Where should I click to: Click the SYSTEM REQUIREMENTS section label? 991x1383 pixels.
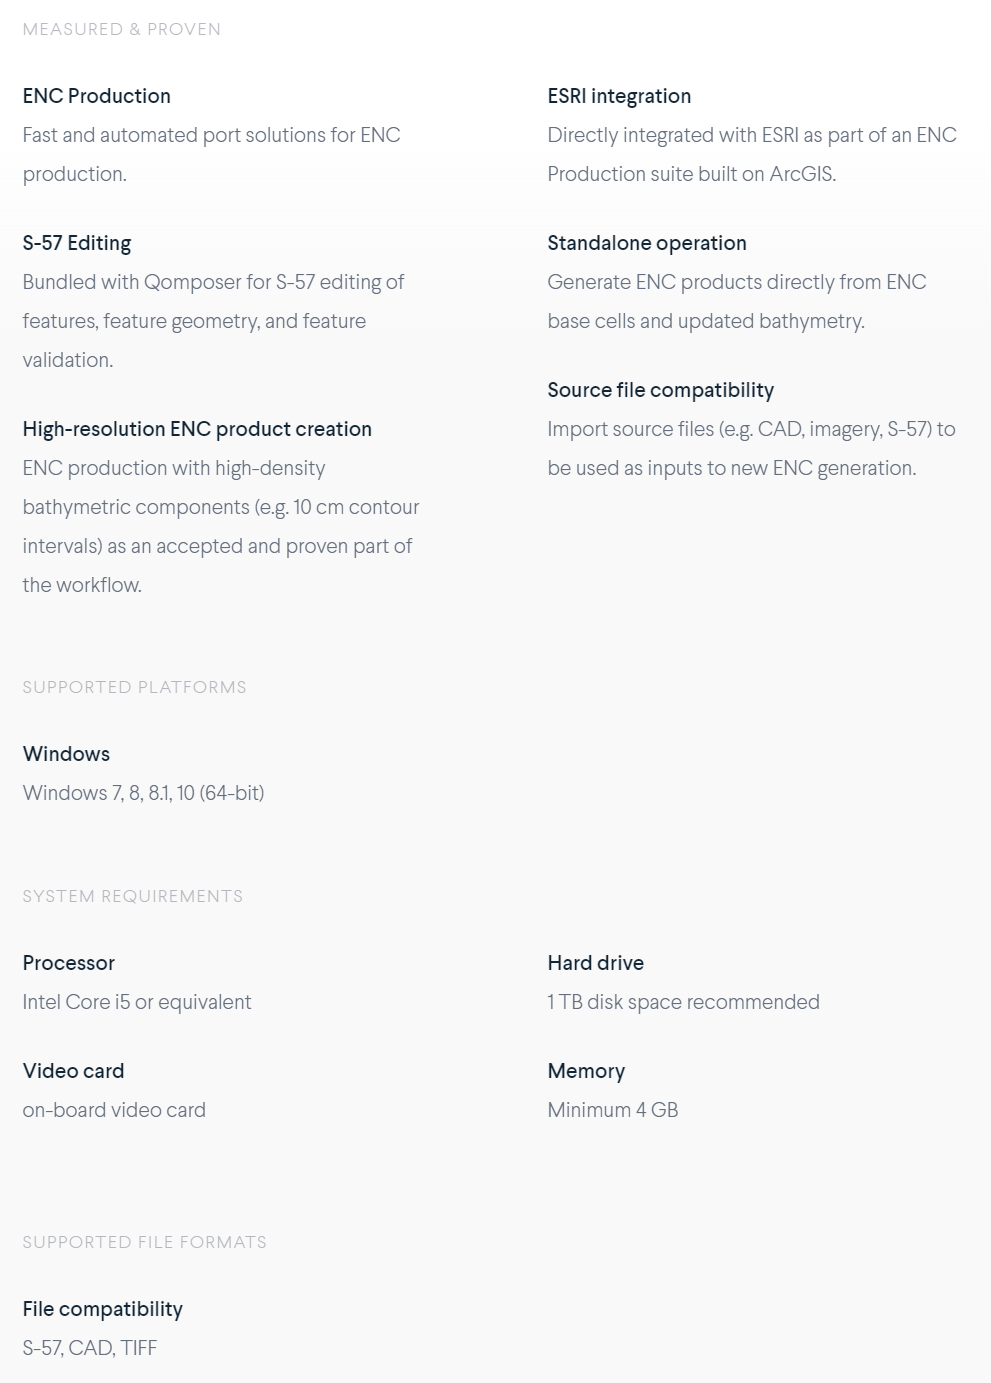(x=133, y=896)
